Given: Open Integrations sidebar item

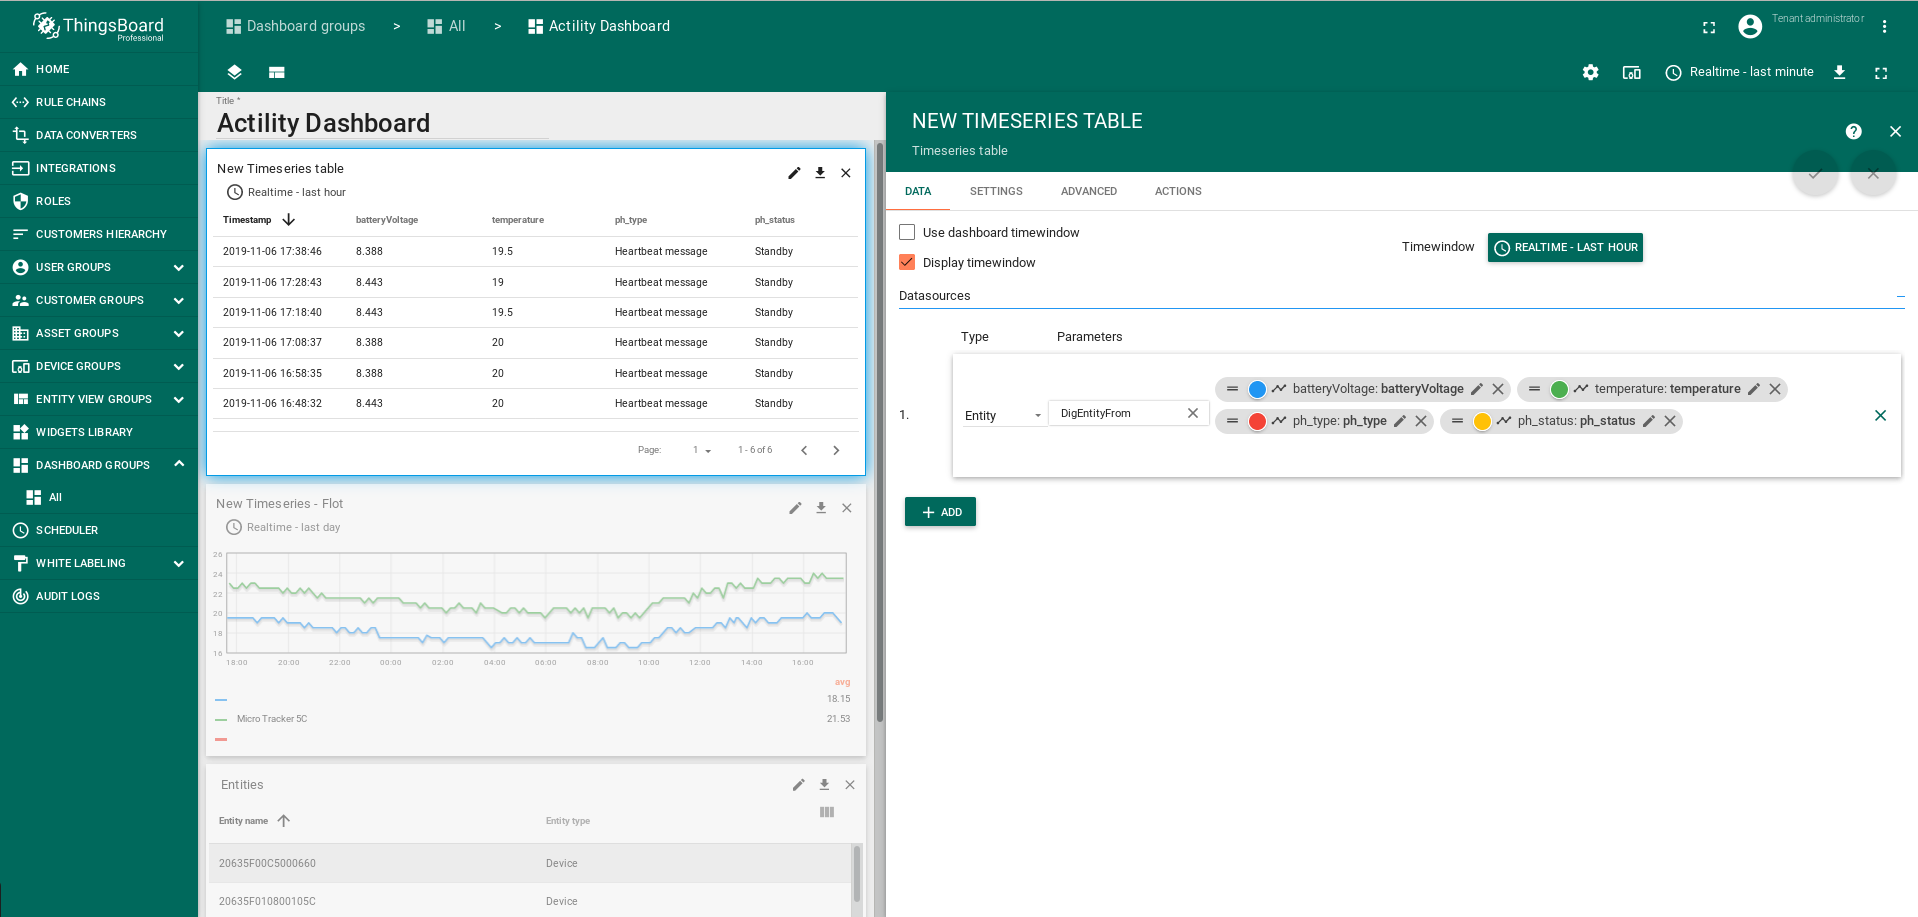Looking at the screenshot, I should [x=99, y=168].
